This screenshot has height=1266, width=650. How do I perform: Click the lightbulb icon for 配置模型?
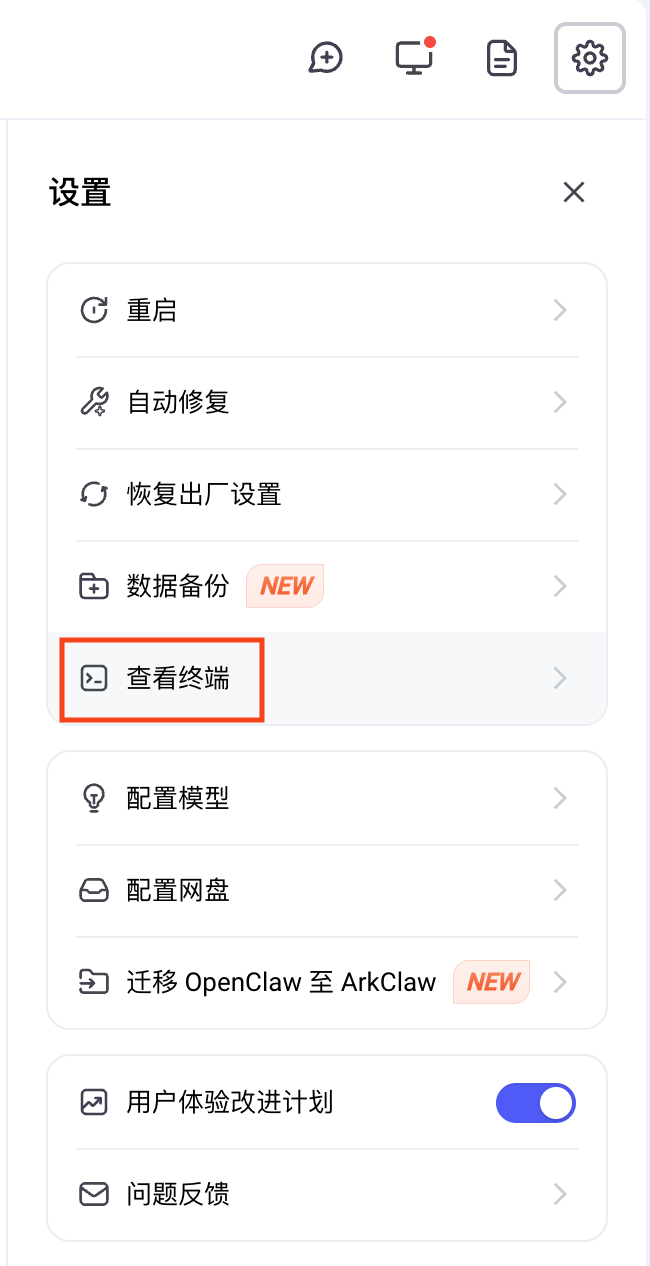point(94,798)
